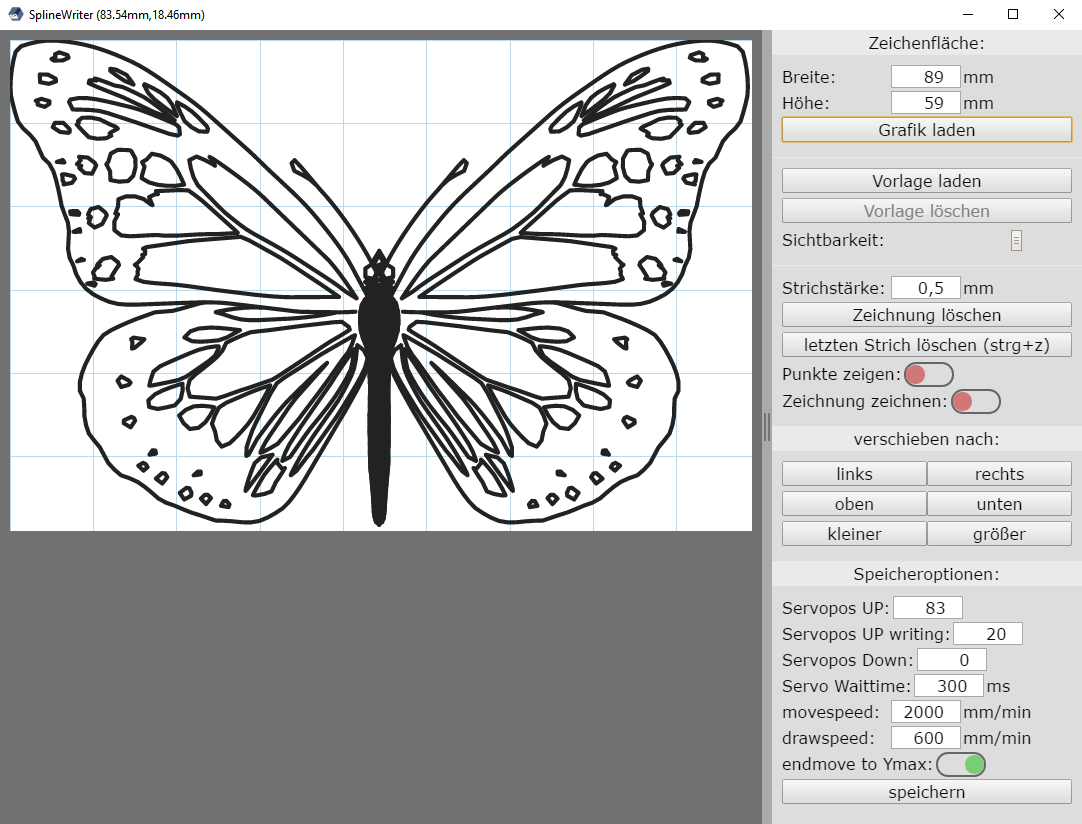Click the Zeichnung löschen button
The width and height of the screenshot is (1082, 824).
926,315
